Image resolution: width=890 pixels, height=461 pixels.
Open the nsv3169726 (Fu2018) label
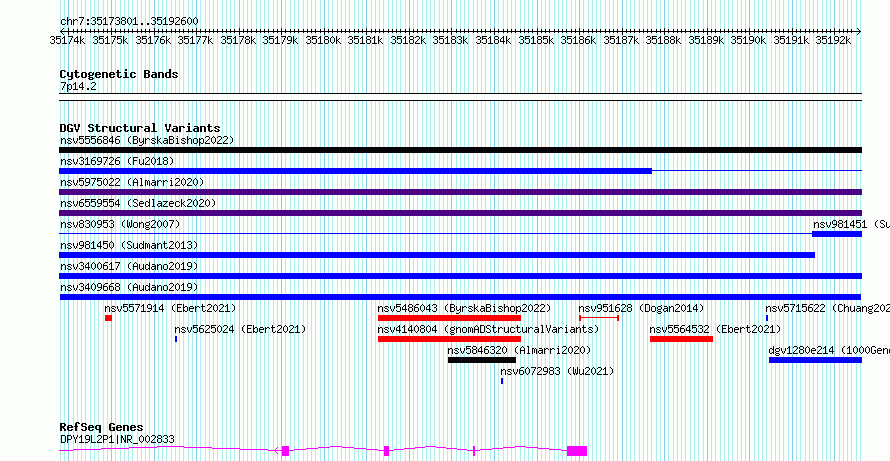(x=117, y=161)
